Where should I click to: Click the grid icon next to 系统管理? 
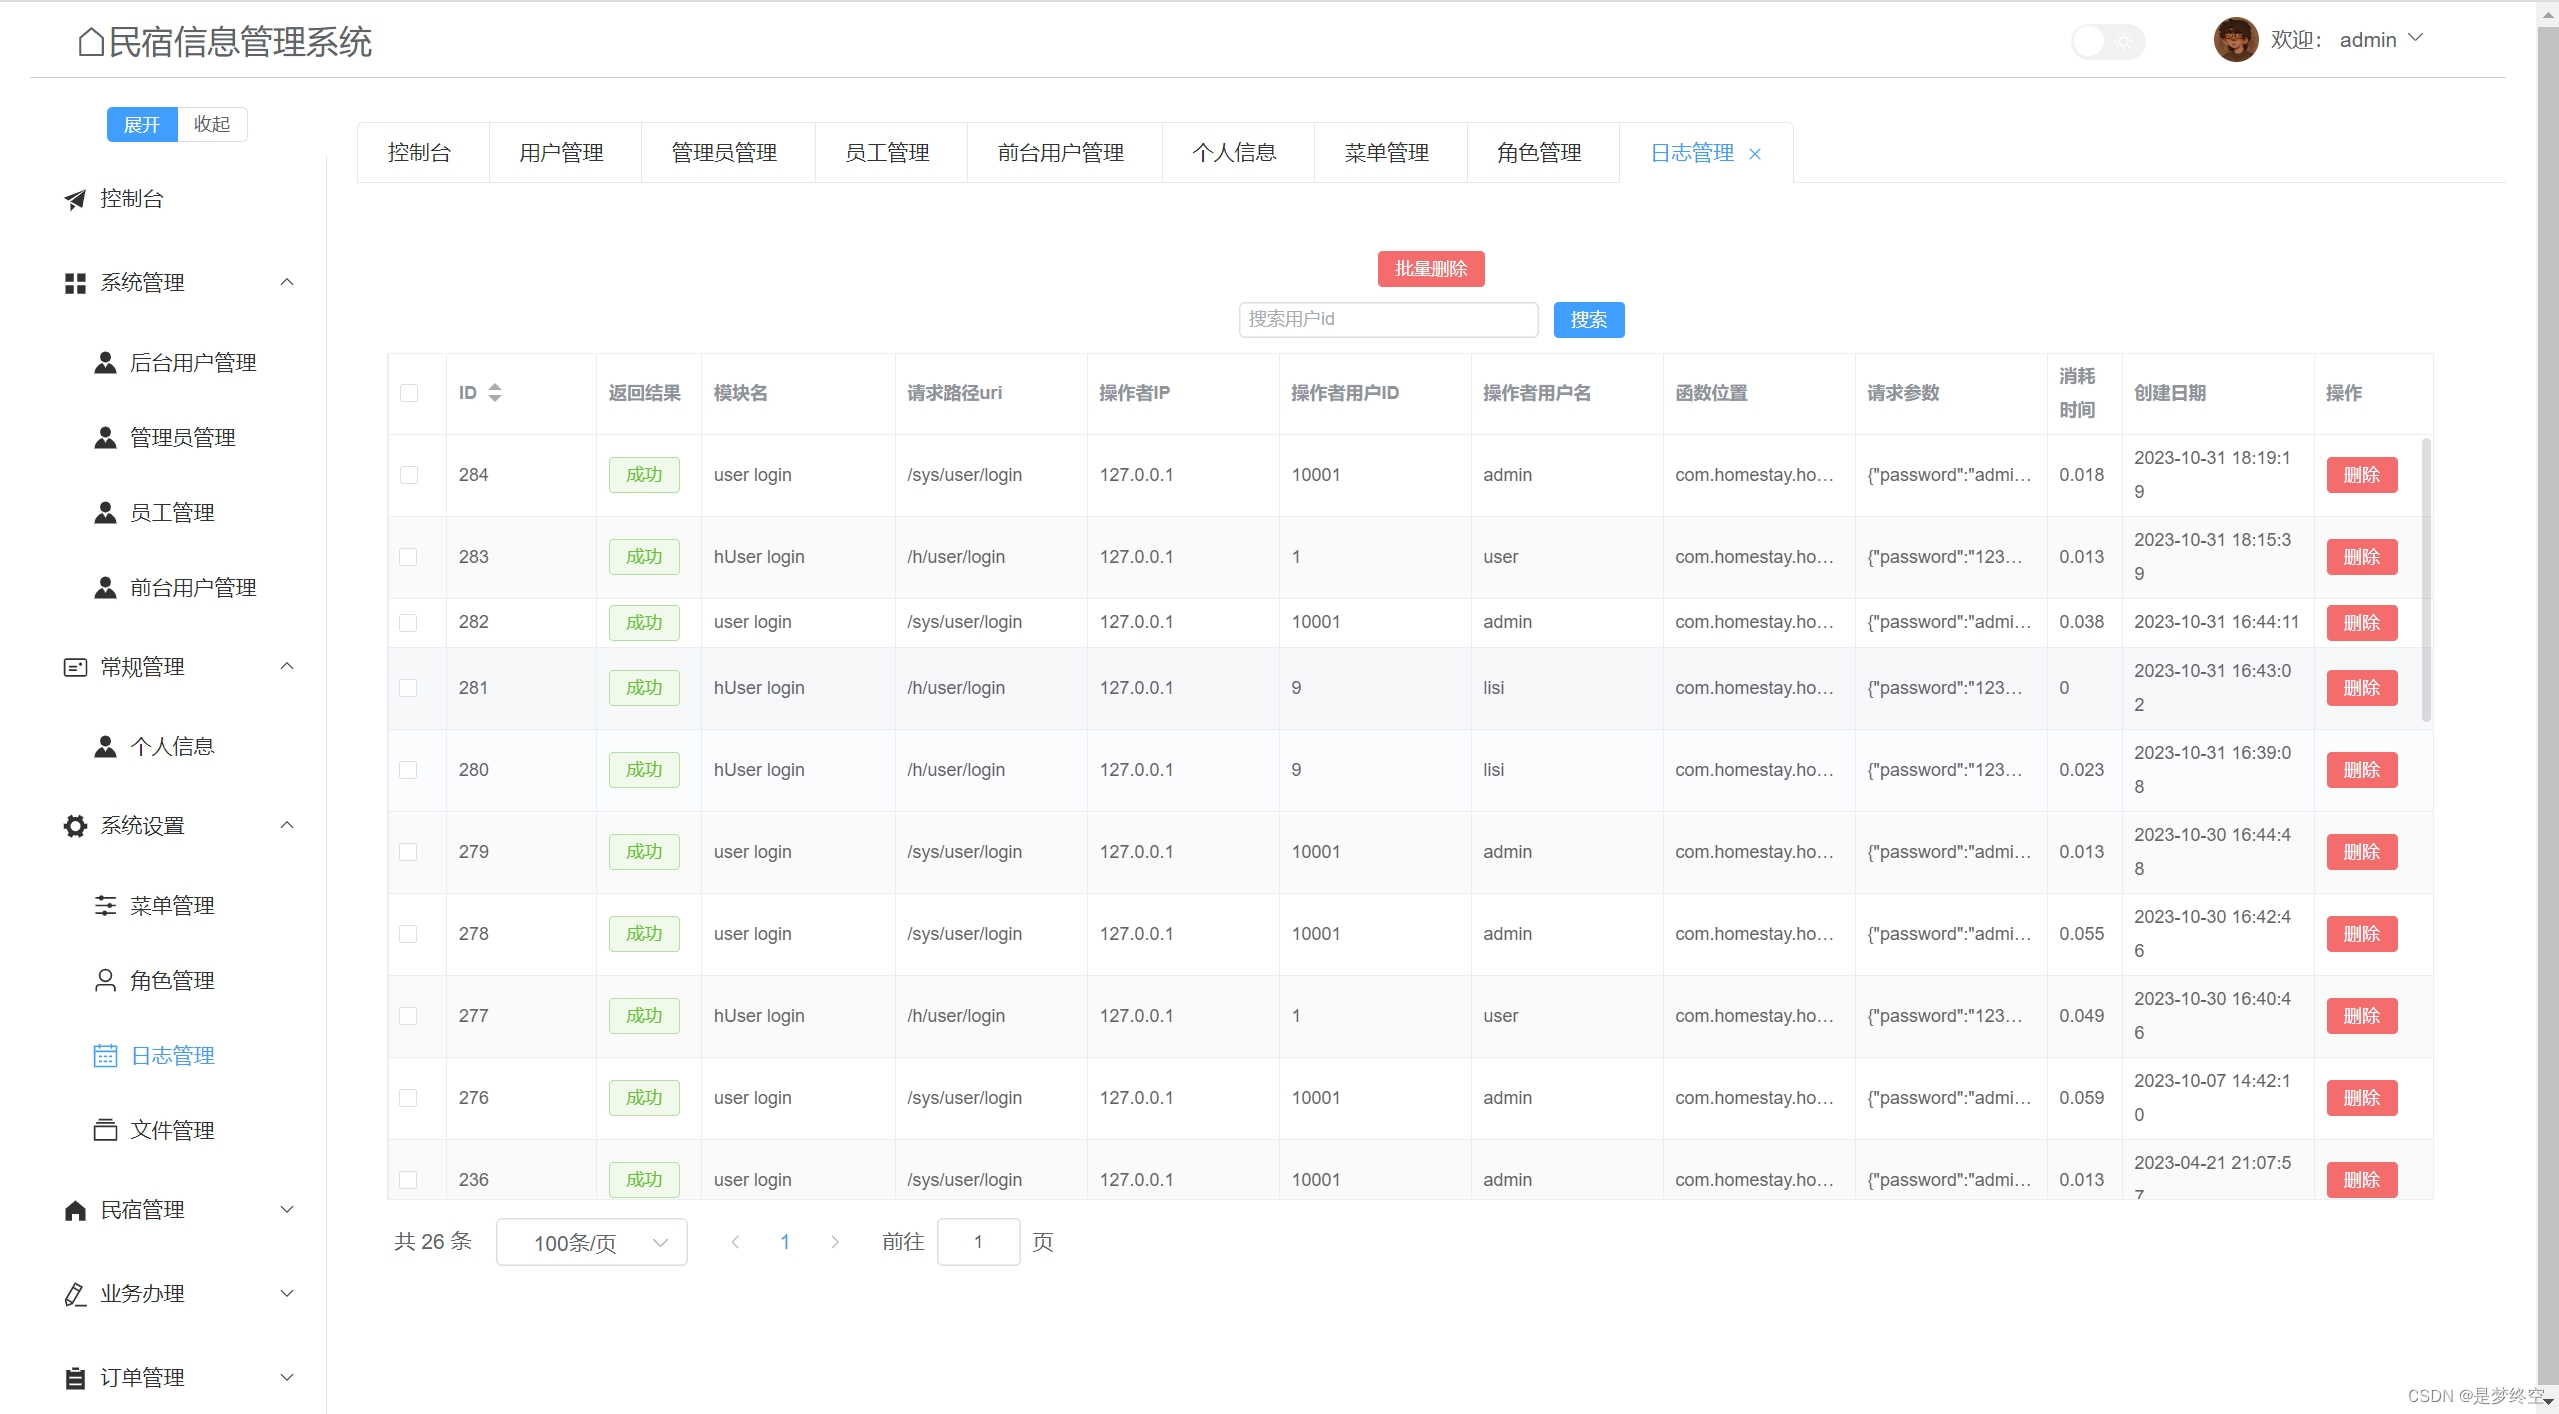75,283
